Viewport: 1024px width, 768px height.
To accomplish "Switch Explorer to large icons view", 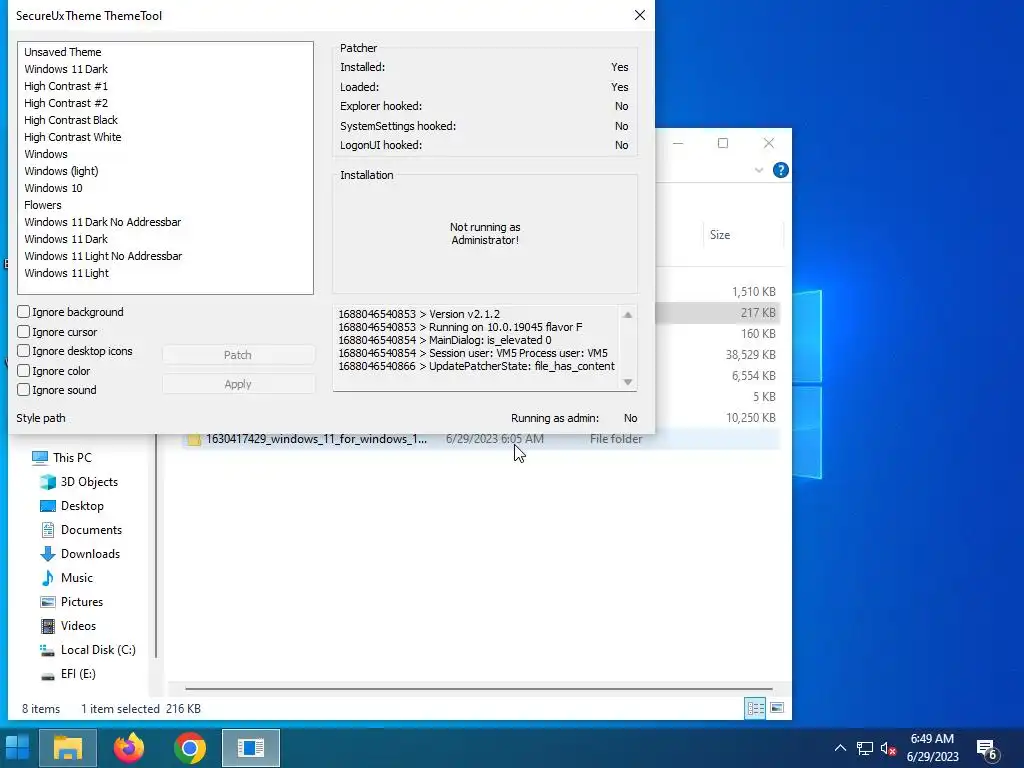I will coord(776,708).
